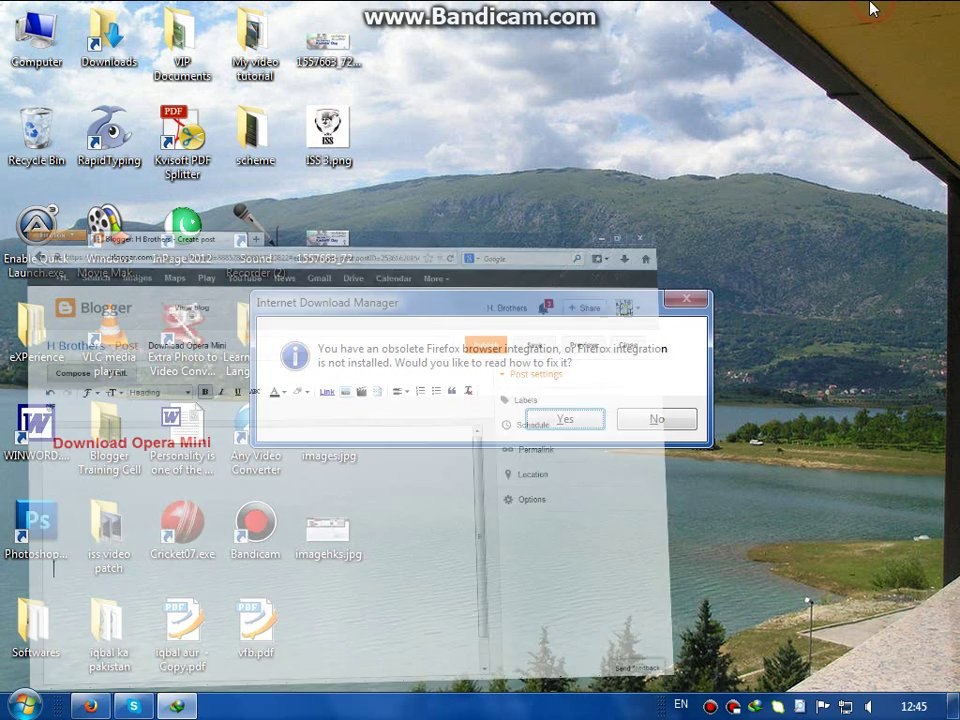Expand the More menu in the Blogger window
Viewport: 960px width, 720px height.
436,279
